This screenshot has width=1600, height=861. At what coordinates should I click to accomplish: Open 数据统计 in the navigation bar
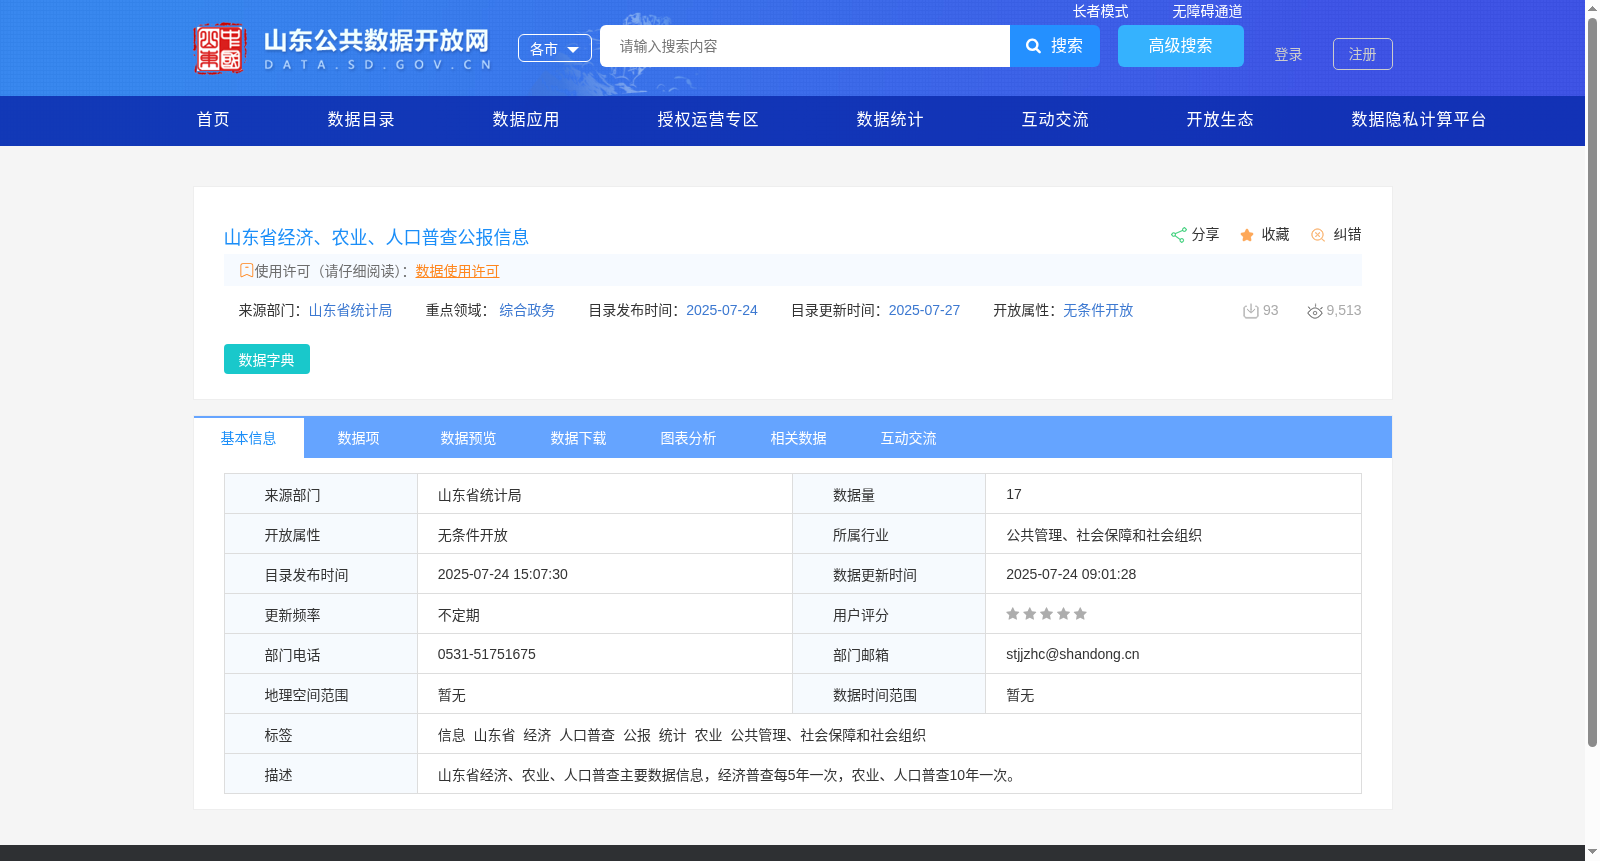tap(890, 120)
